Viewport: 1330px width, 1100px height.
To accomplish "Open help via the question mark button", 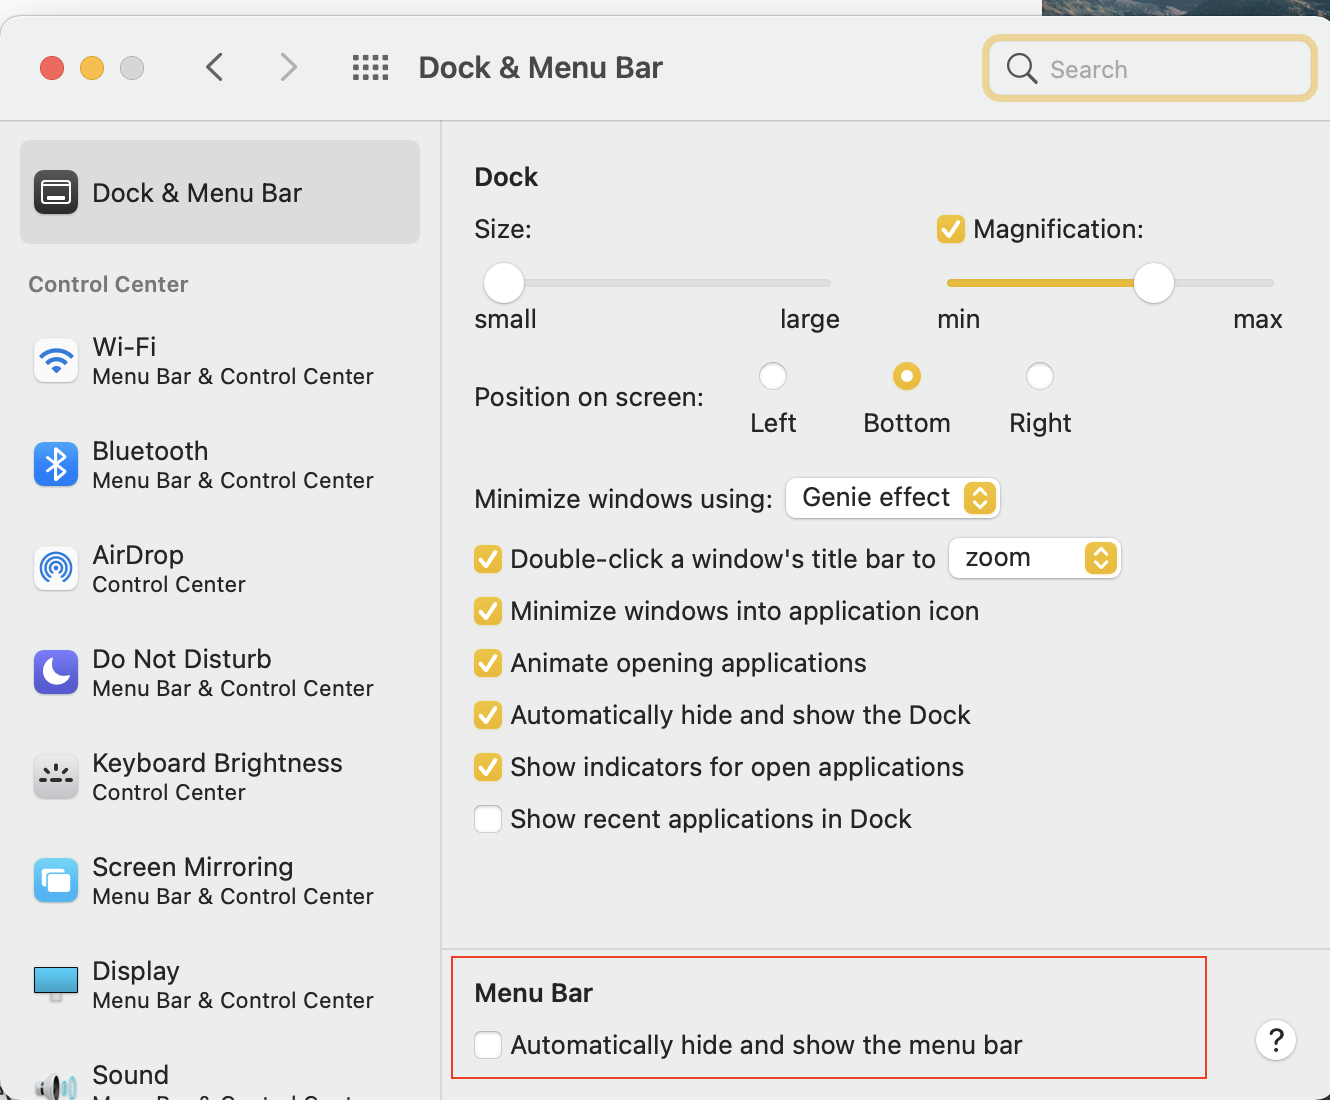I will click(x=1276, y=1040).
